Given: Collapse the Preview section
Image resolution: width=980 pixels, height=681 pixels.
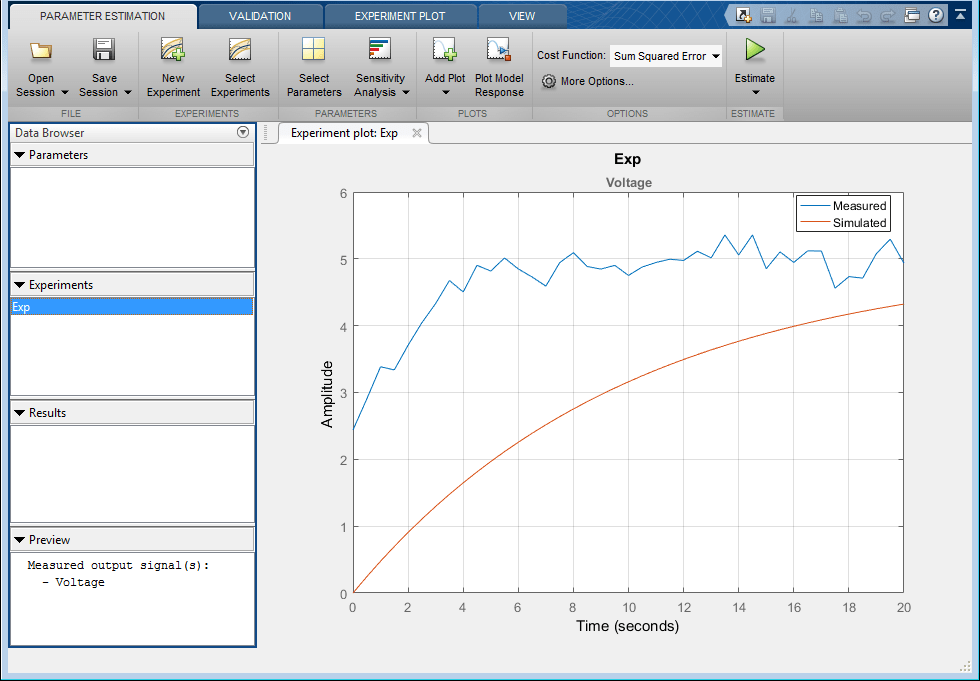Looking at the screenshot, I should click(x=19, y=540).
